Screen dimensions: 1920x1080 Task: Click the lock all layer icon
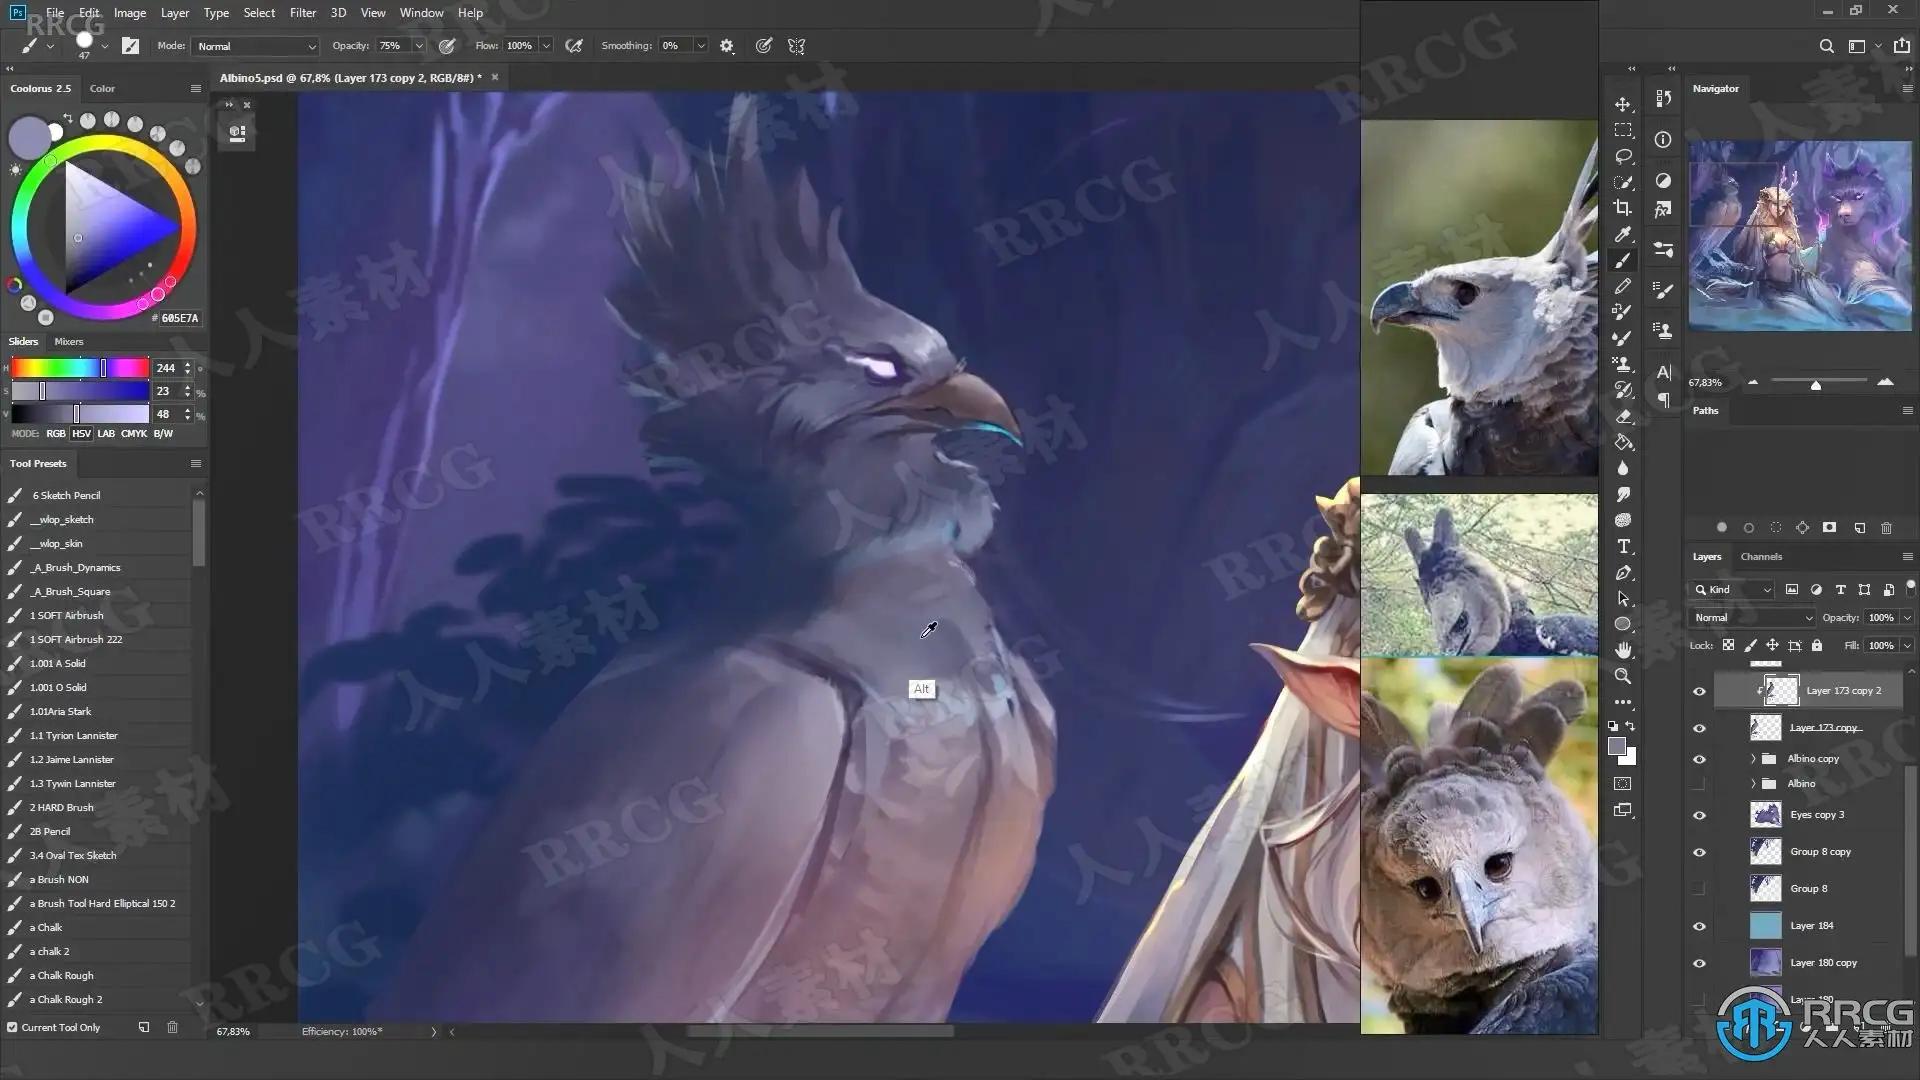(1817, 645)
